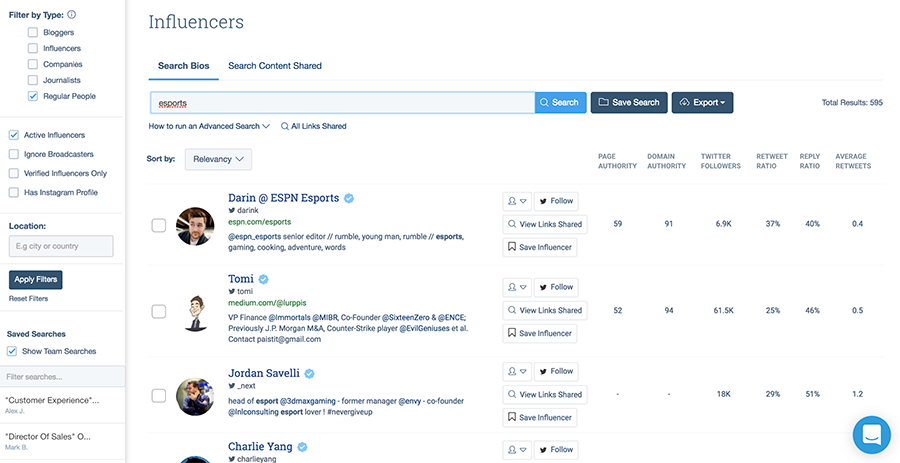Click the Apply Filters button
The image size is (900, 463).
click(x=36, y=279)
